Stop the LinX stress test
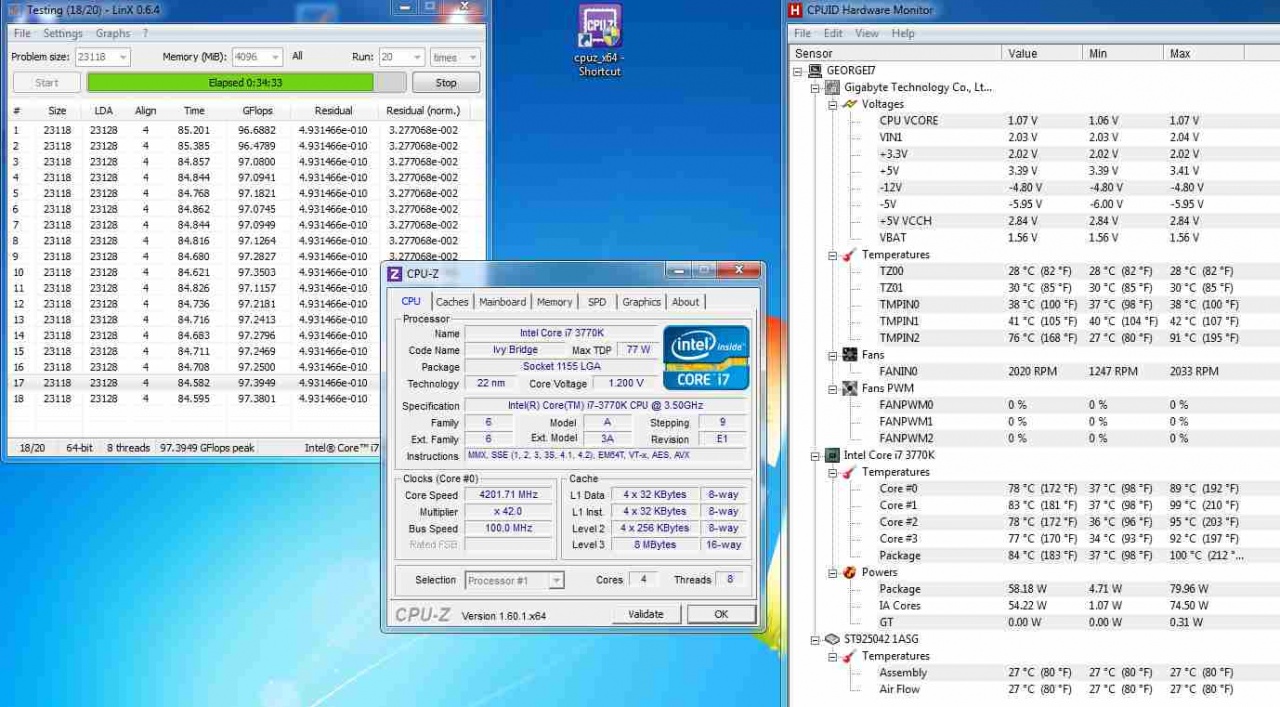 (x=446, y=83)
